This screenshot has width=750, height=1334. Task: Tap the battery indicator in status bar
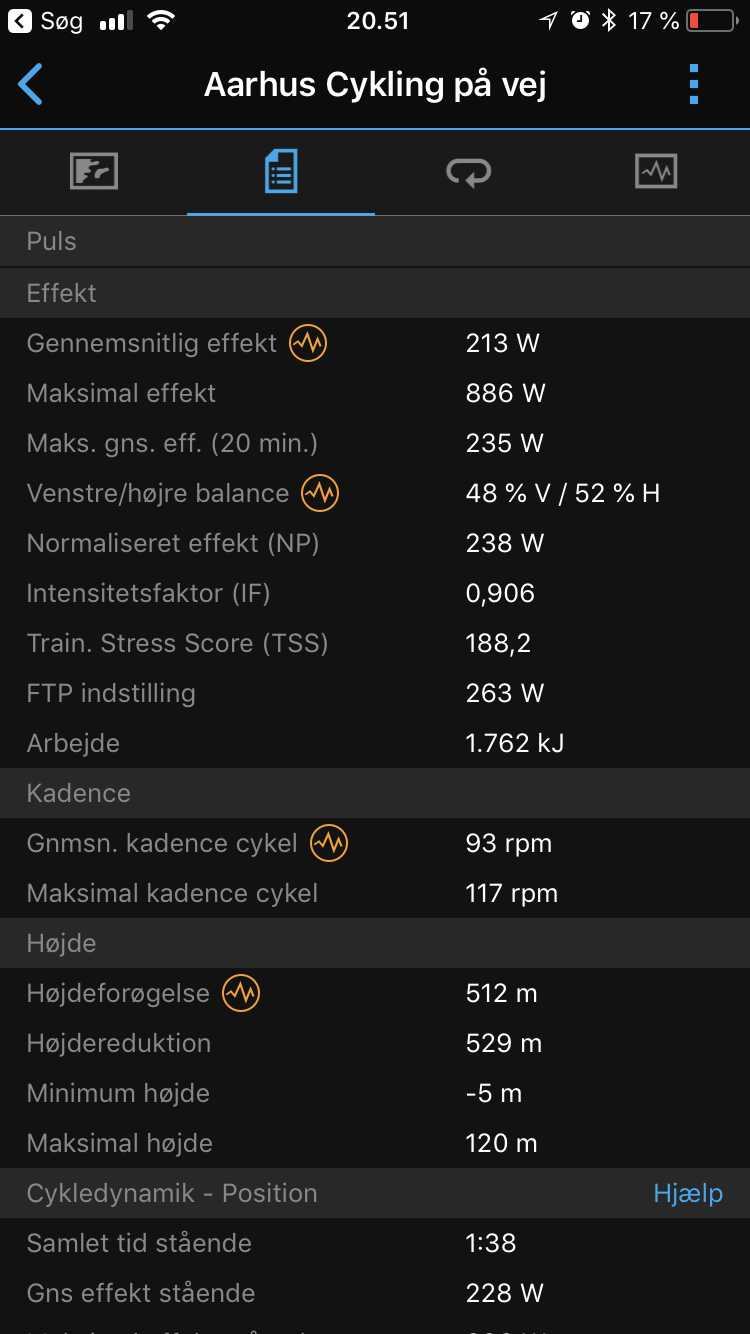[710, 21]
